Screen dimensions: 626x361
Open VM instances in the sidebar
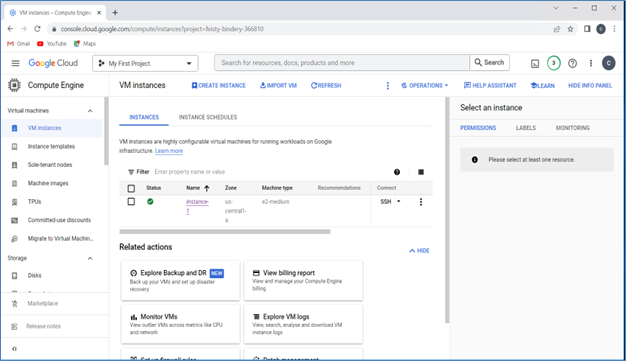[52, 128]
